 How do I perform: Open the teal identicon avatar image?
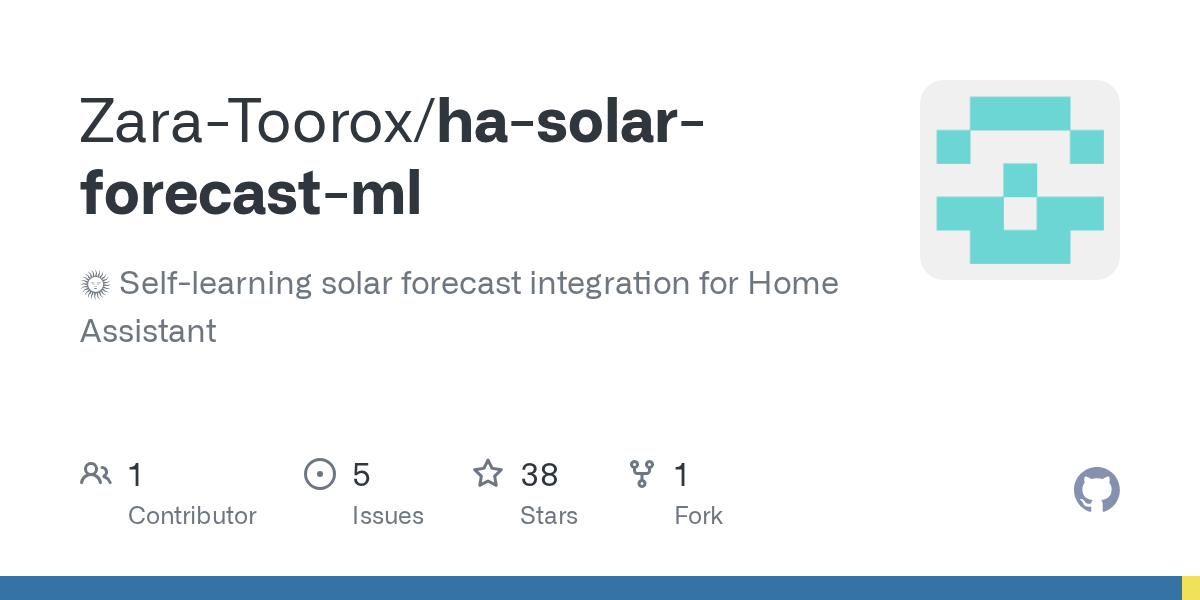(1019, 180)
